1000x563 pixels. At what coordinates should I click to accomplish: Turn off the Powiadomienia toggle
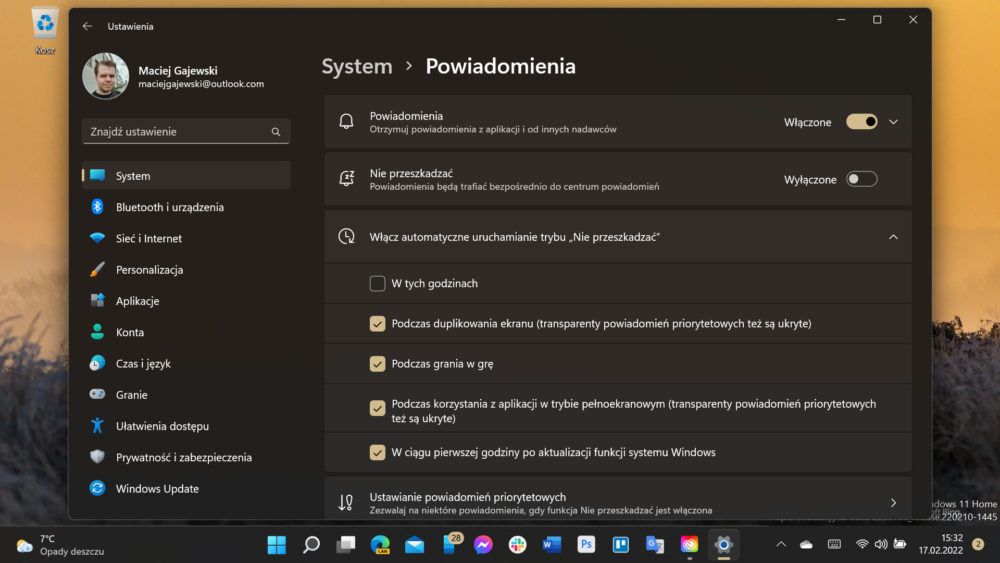(862, 122)
